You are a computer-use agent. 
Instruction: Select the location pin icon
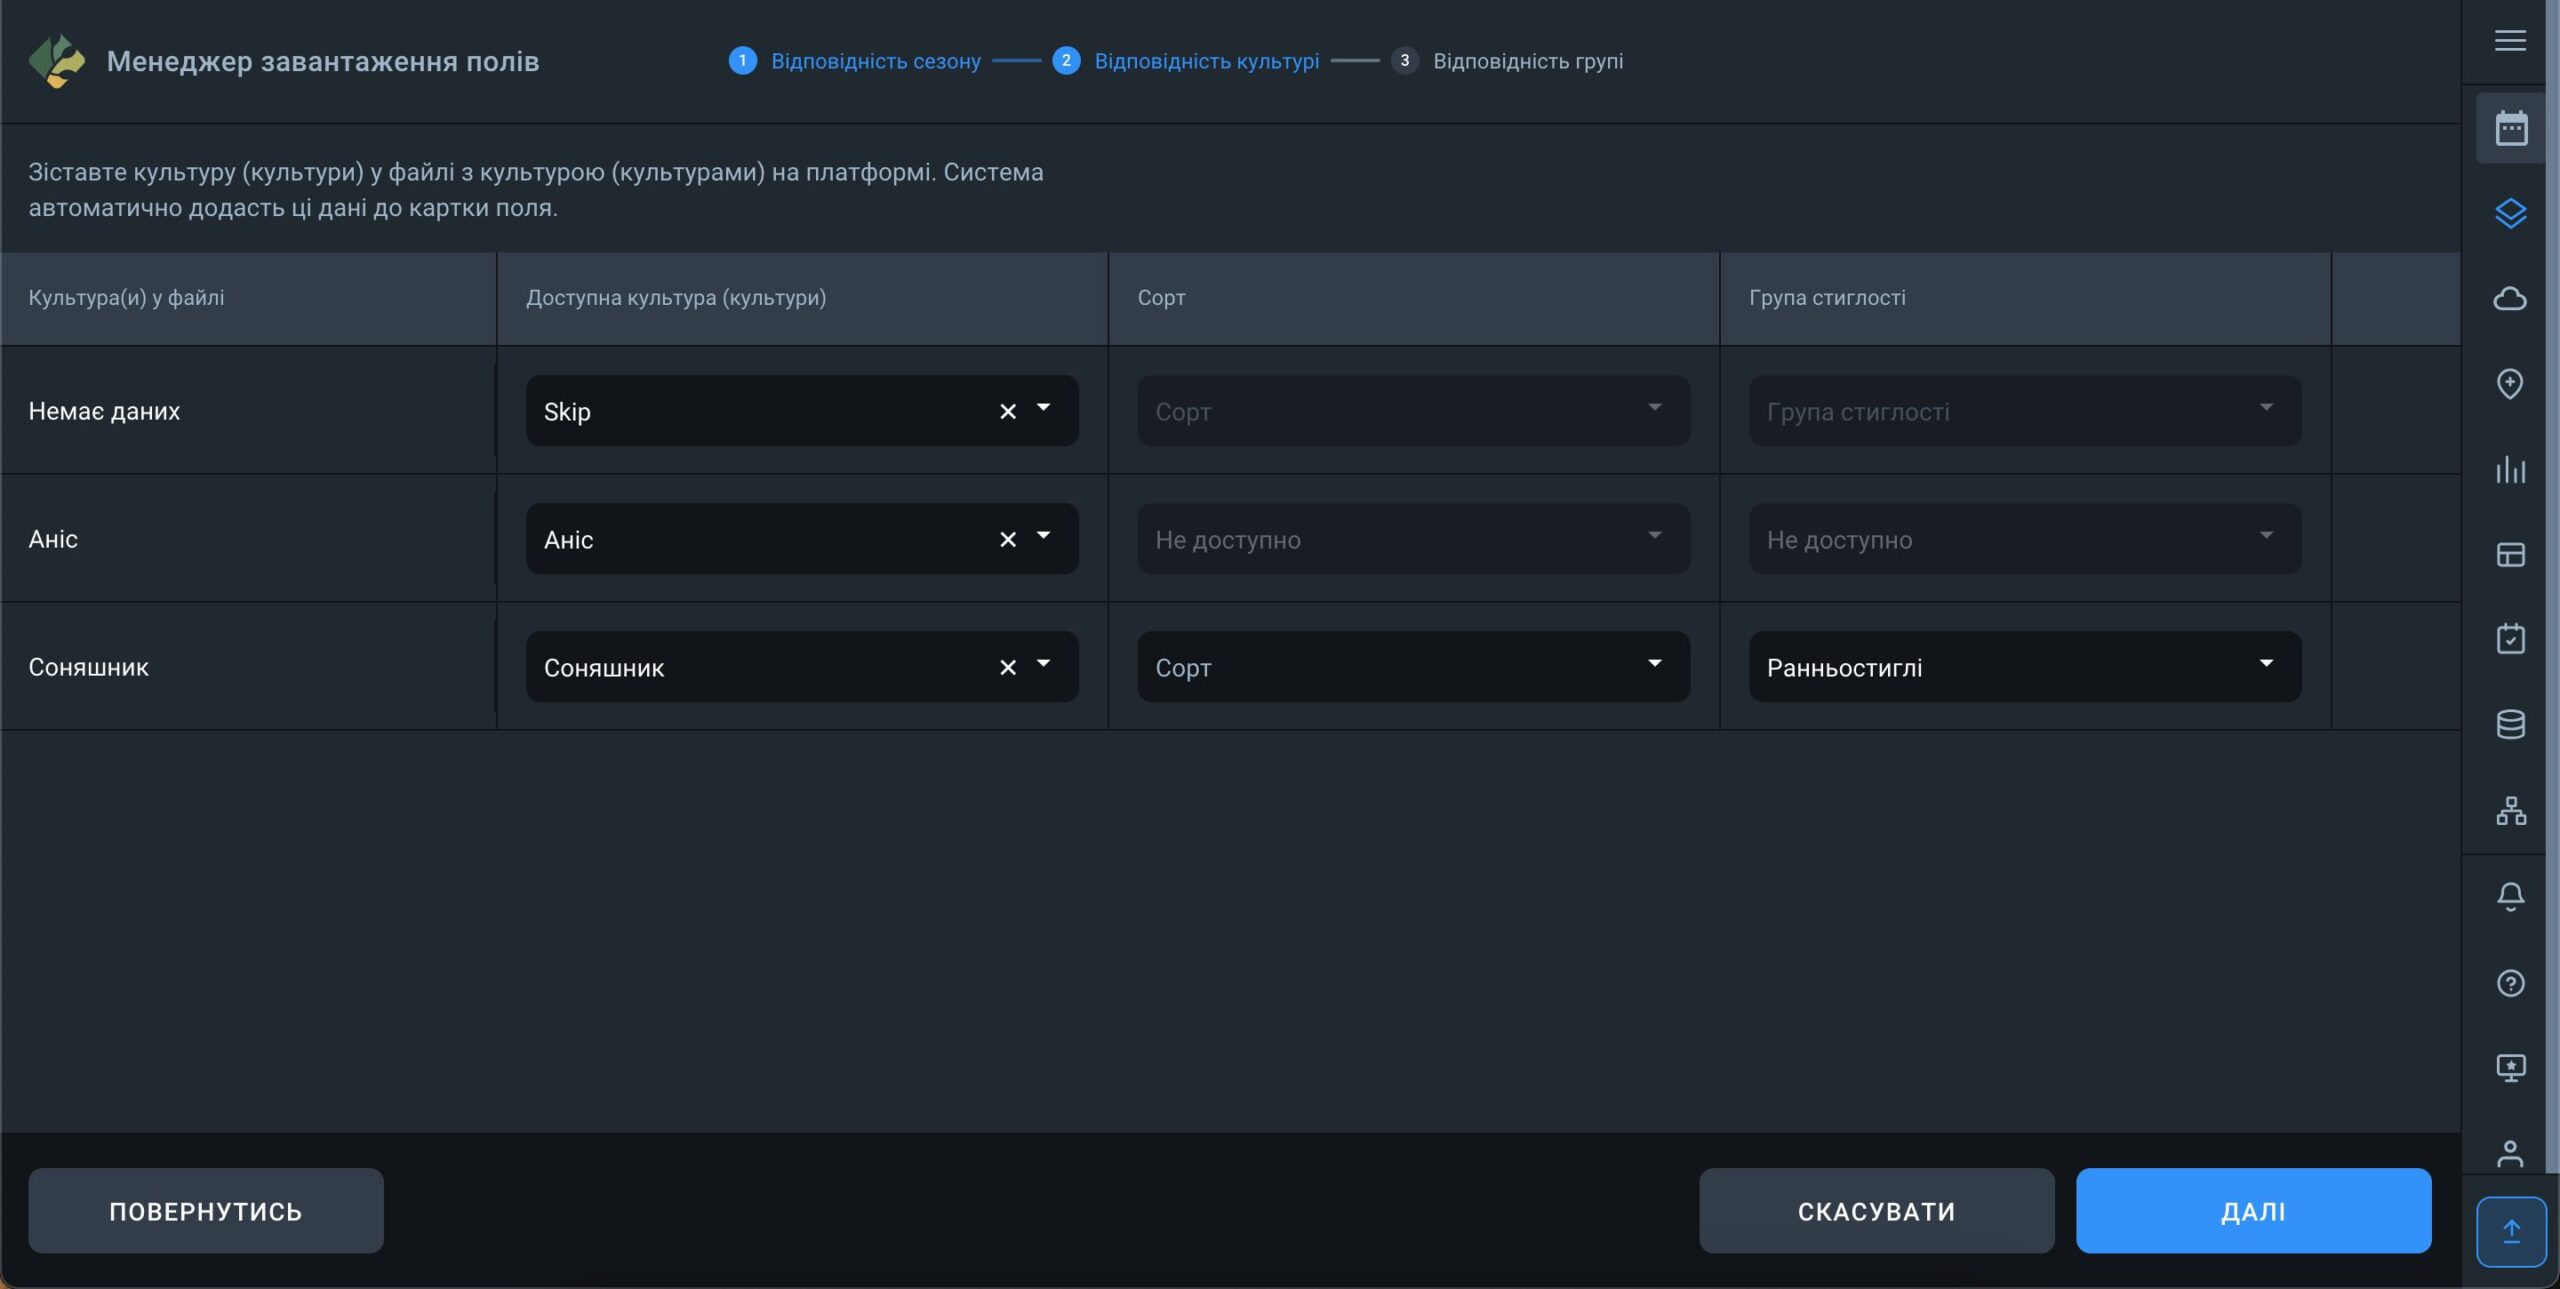click(x=2510, y=384)
